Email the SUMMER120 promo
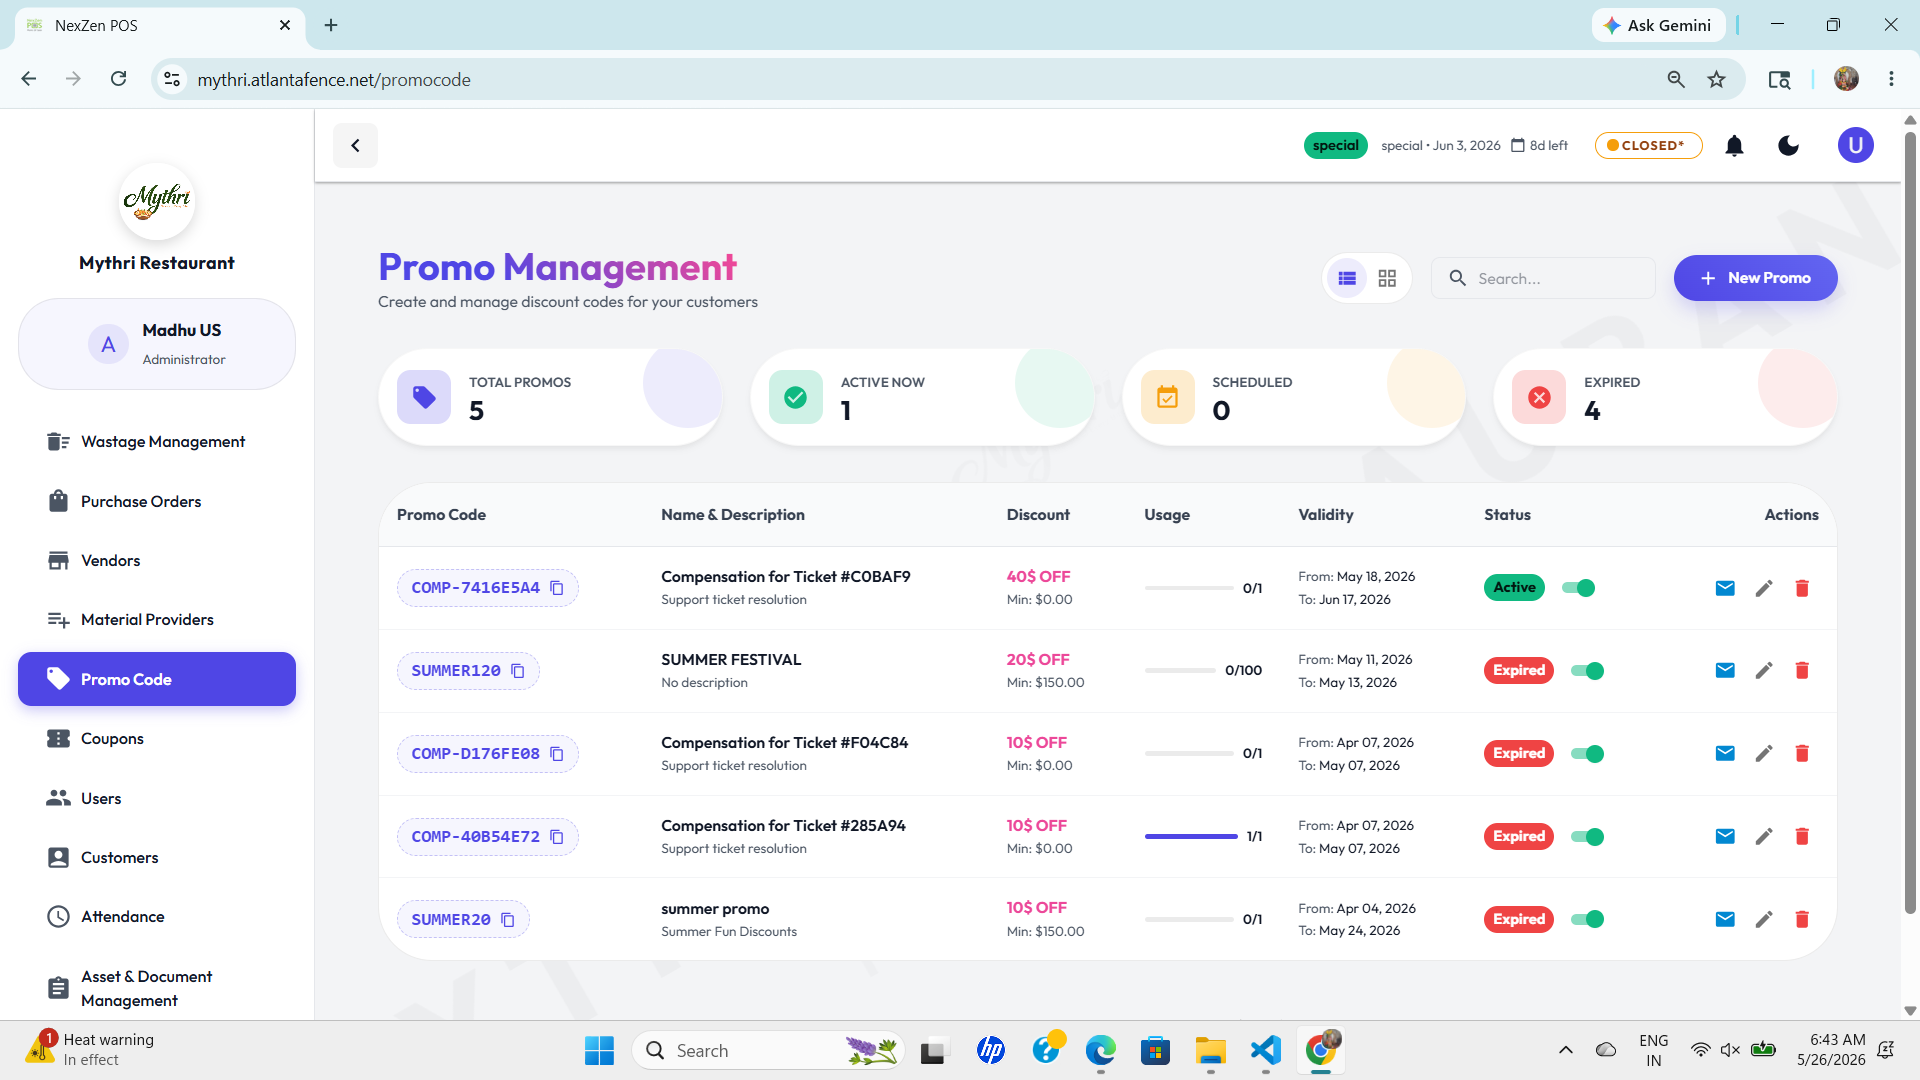This screenshot has width=1920, height=1080. point(1725,670)
